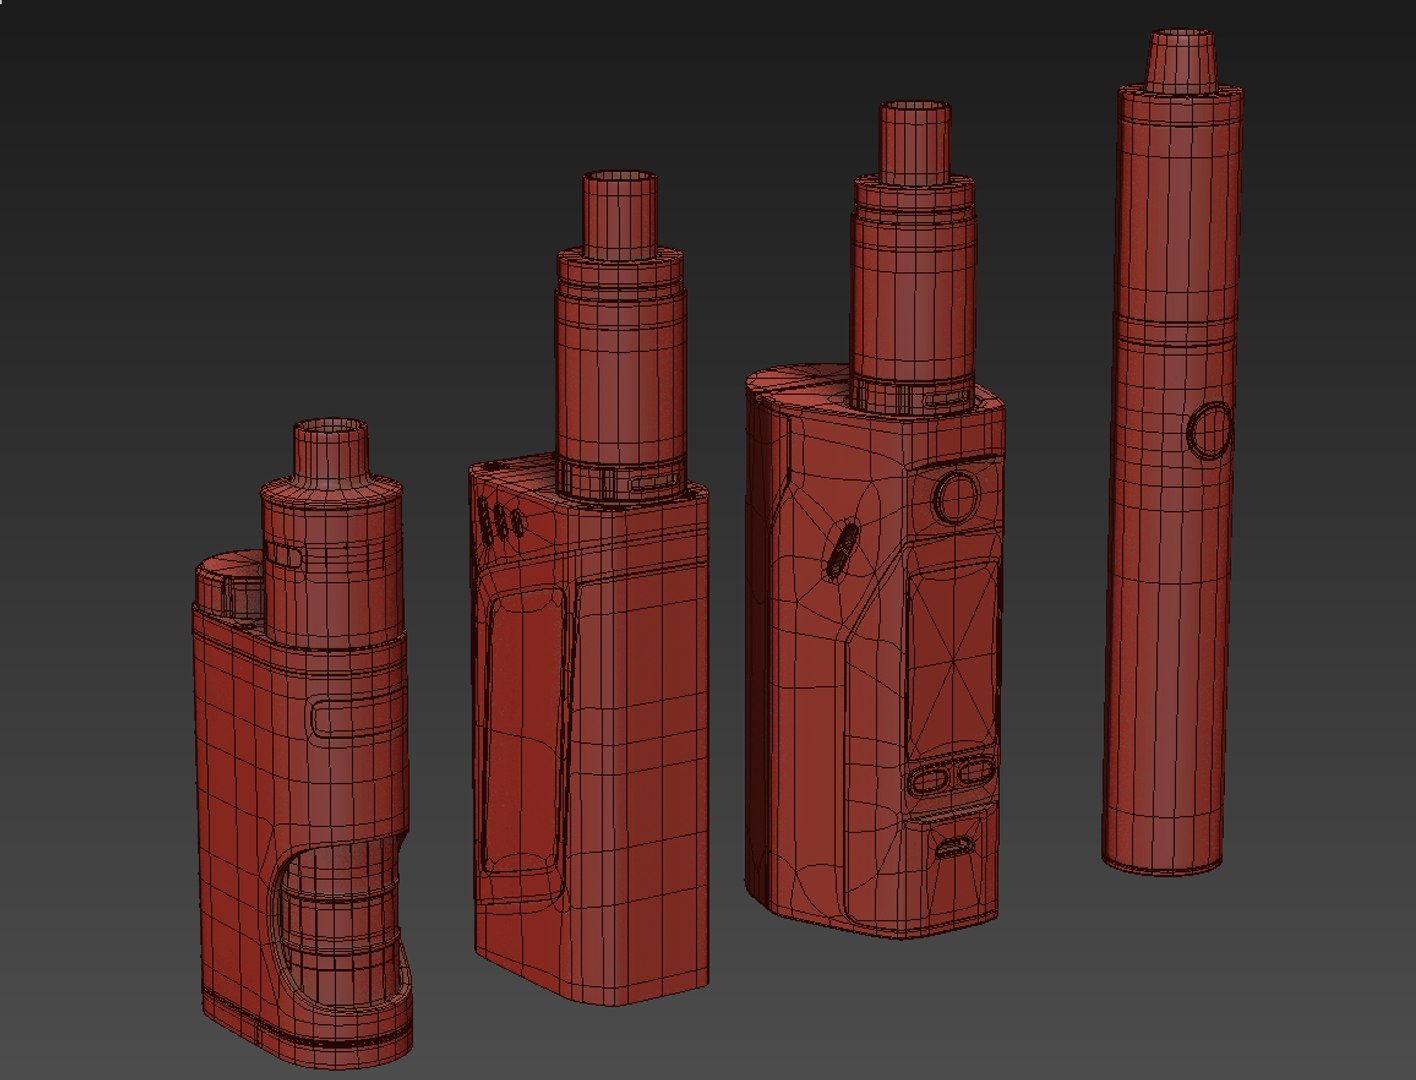Viewport: 1416px width, 1080px height.
Task: Click the drip tip of the pen vape
Action: click(1181, 62)
